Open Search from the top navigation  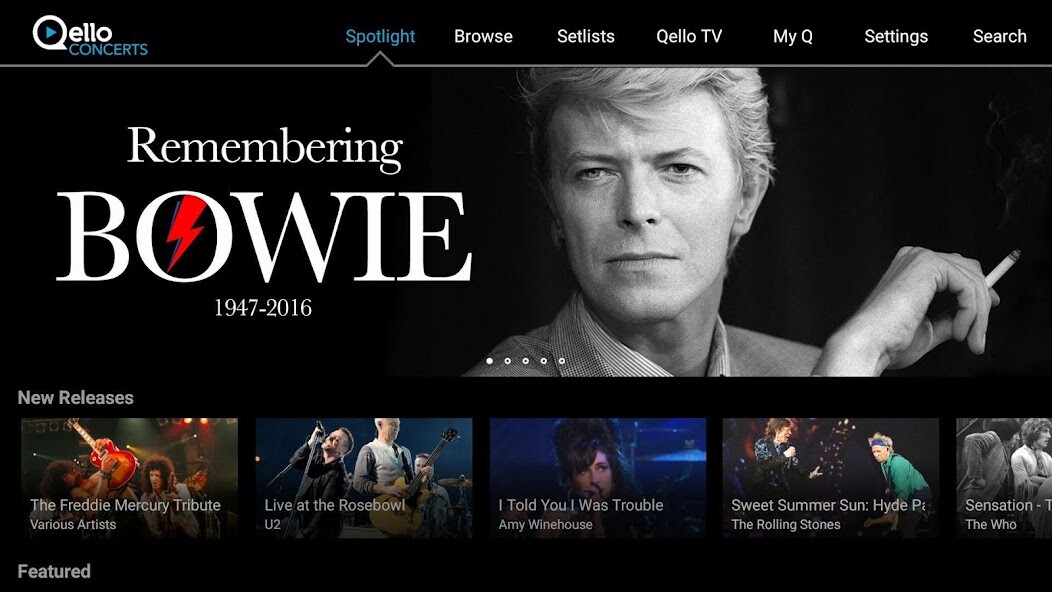click(1000, 36)
